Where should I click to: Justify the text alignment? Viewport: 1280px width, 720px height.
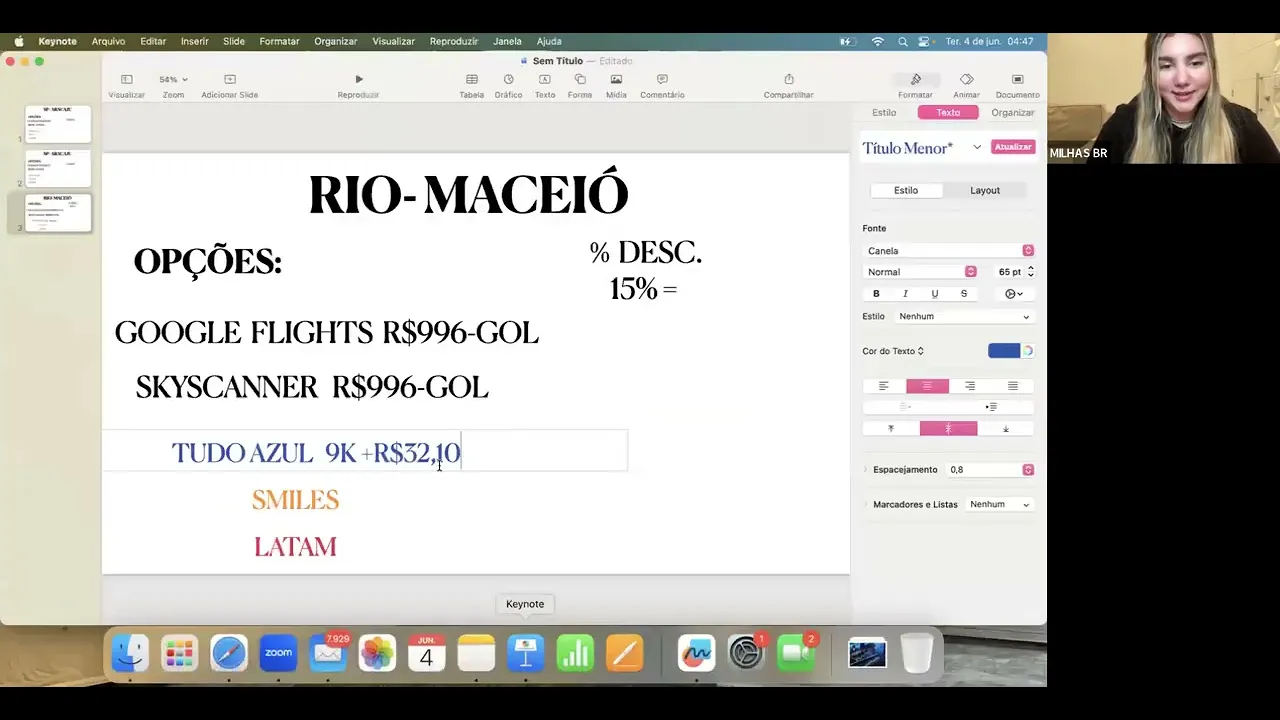[1013, 386]
